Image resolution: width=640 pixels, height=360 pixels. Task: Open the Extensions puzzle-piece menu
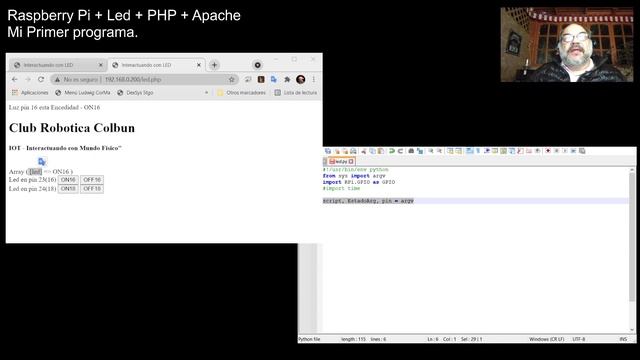[287, 80]
